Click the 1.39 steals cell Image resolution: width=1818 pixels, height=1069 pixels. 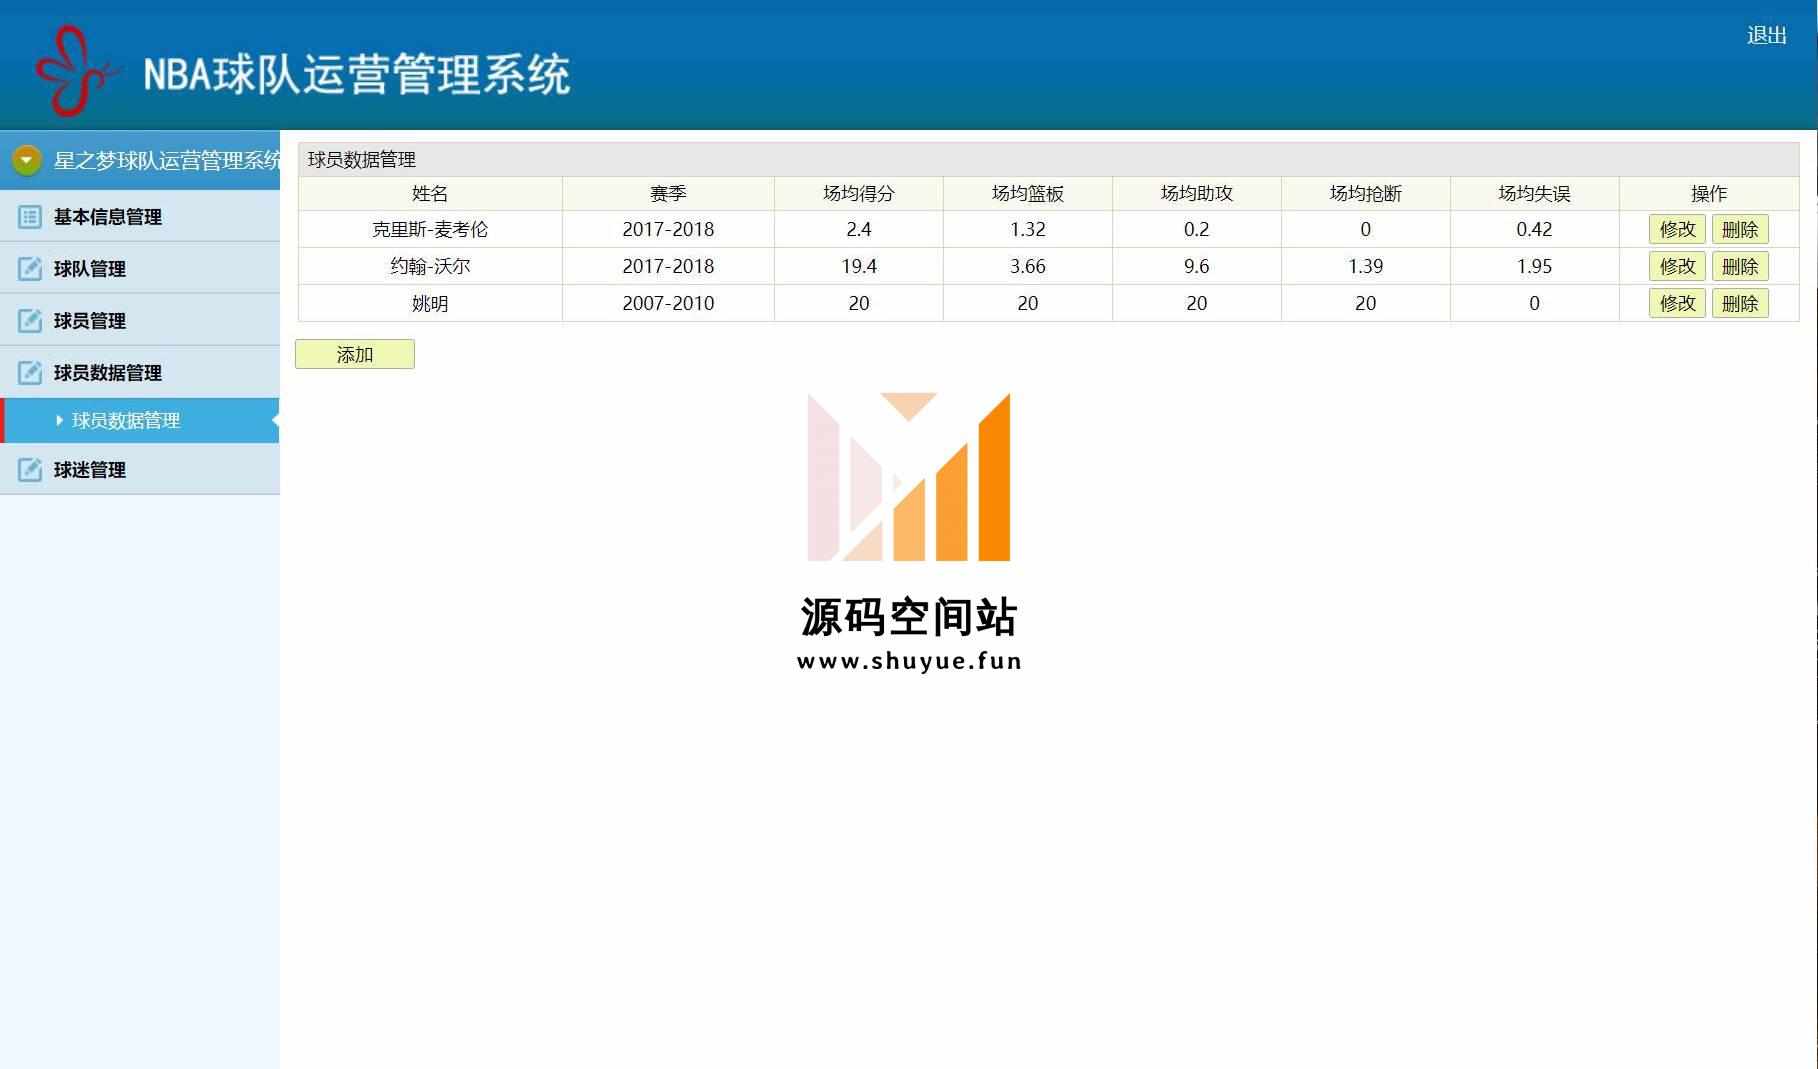[x=1366, y=267]
